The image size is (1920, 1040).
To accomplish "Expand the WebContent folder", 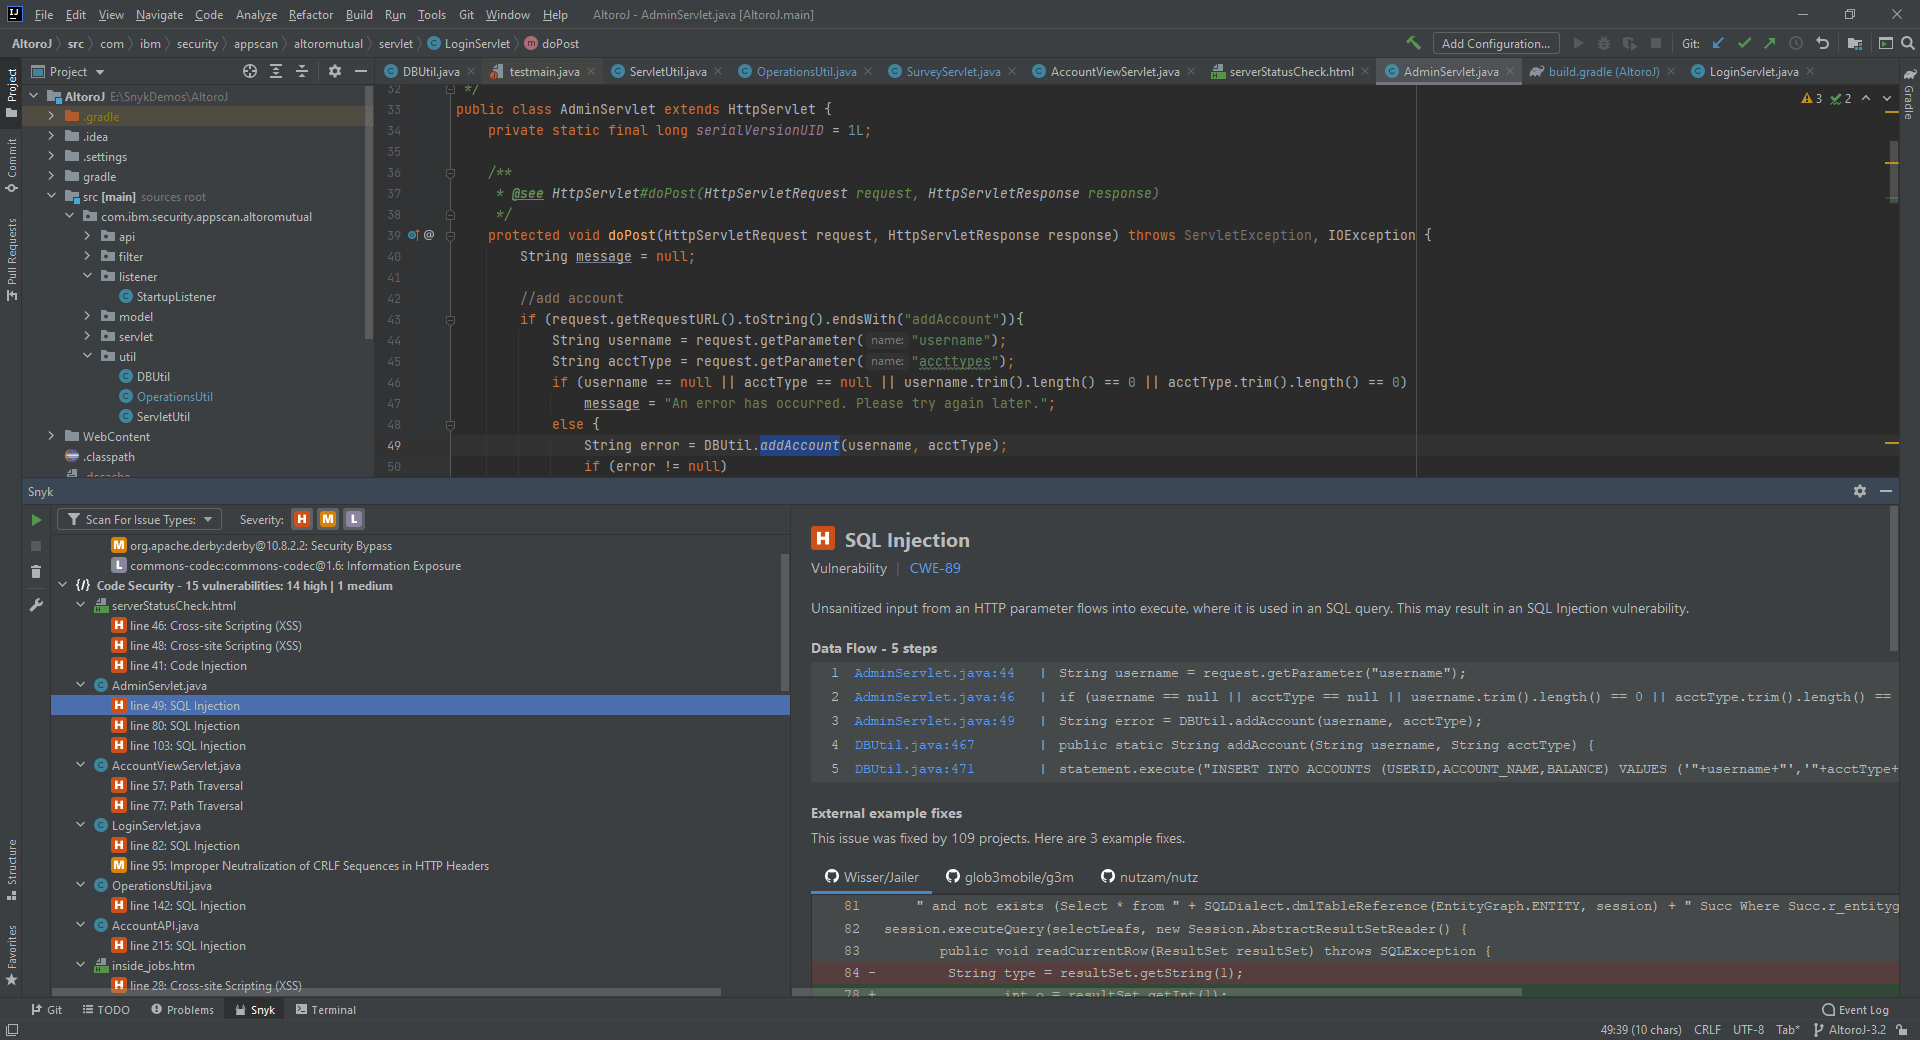I will [x=52, y=436].
